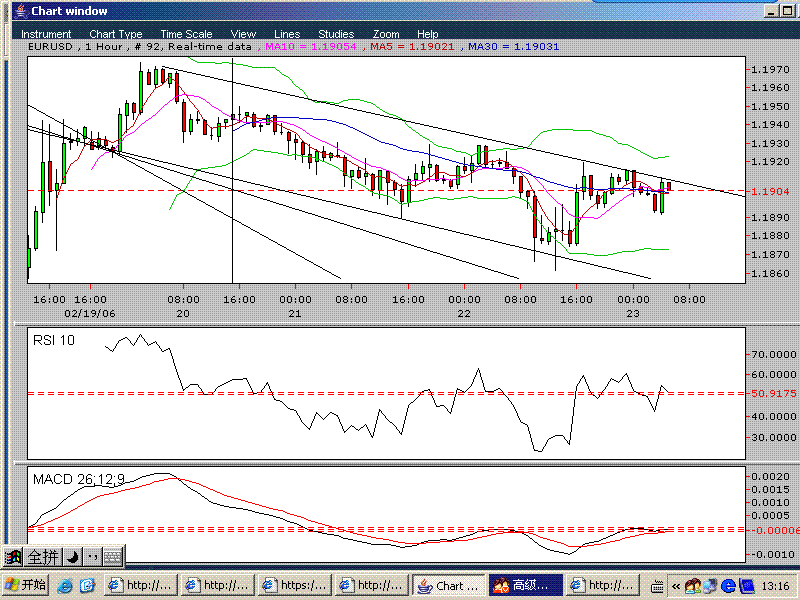Open the 开始 Start menu
Image resolution: width=800 pixels, height=600 pixels.
click(x=25, y=585)
